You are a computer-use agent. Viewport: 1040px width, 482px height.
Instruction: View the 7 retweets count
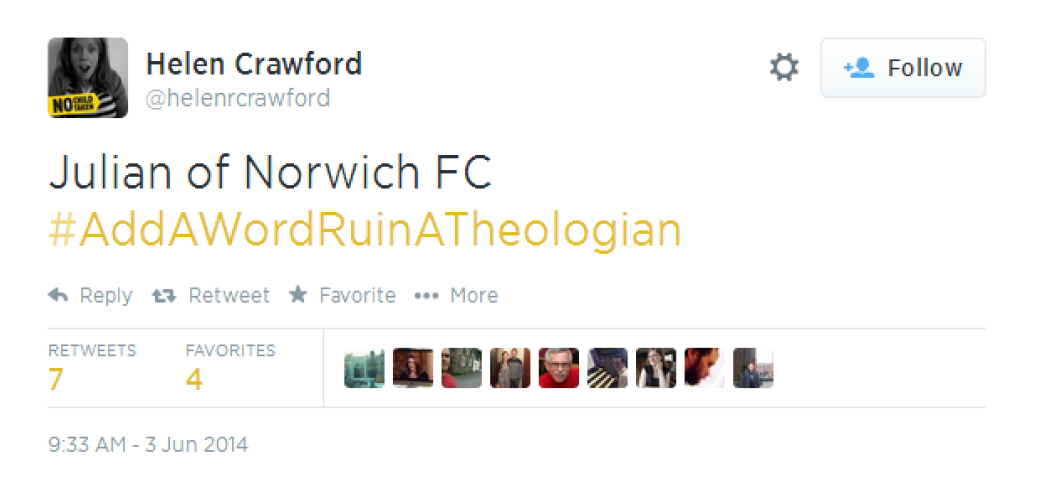pos(56,380)
